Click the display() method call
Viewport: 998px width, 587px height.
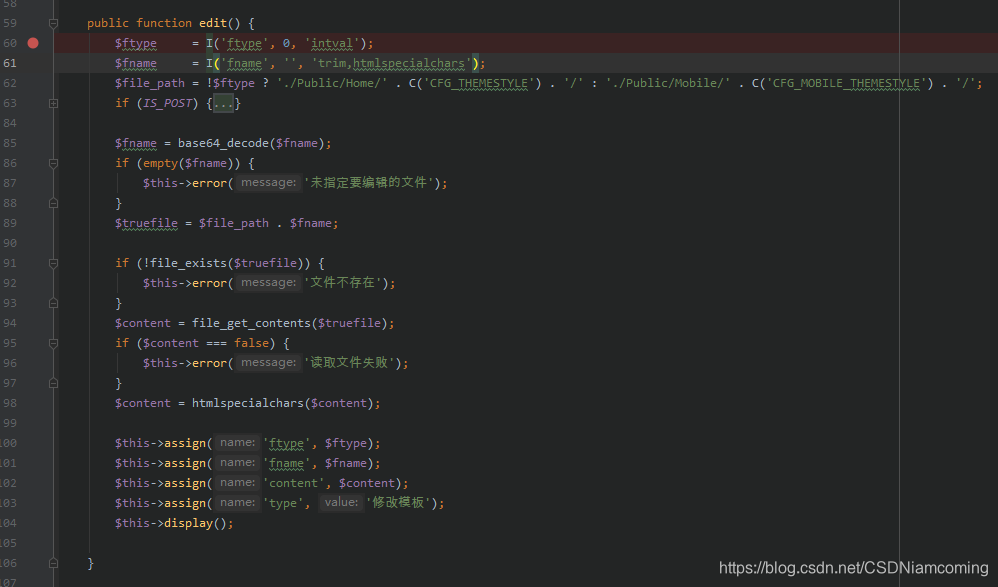(195, 523)
